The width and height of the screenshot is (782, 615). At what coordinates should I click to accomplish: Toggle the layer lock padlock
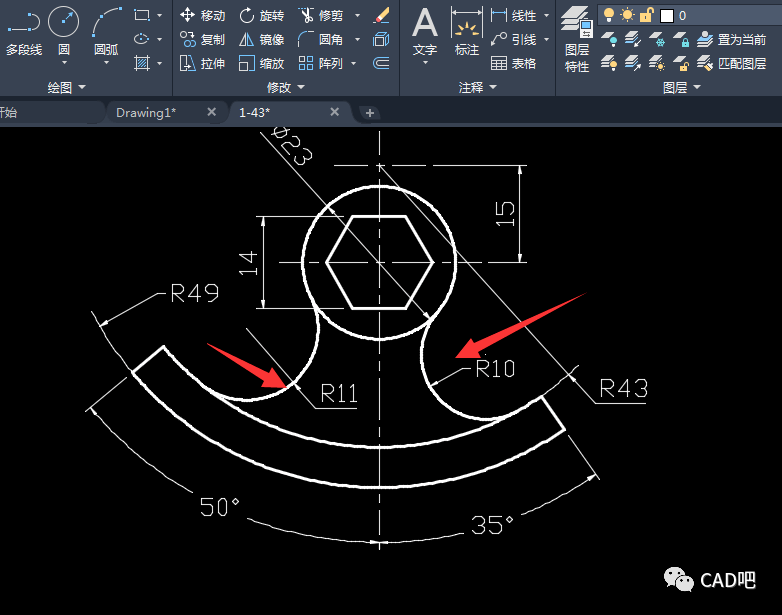[646, 15]
